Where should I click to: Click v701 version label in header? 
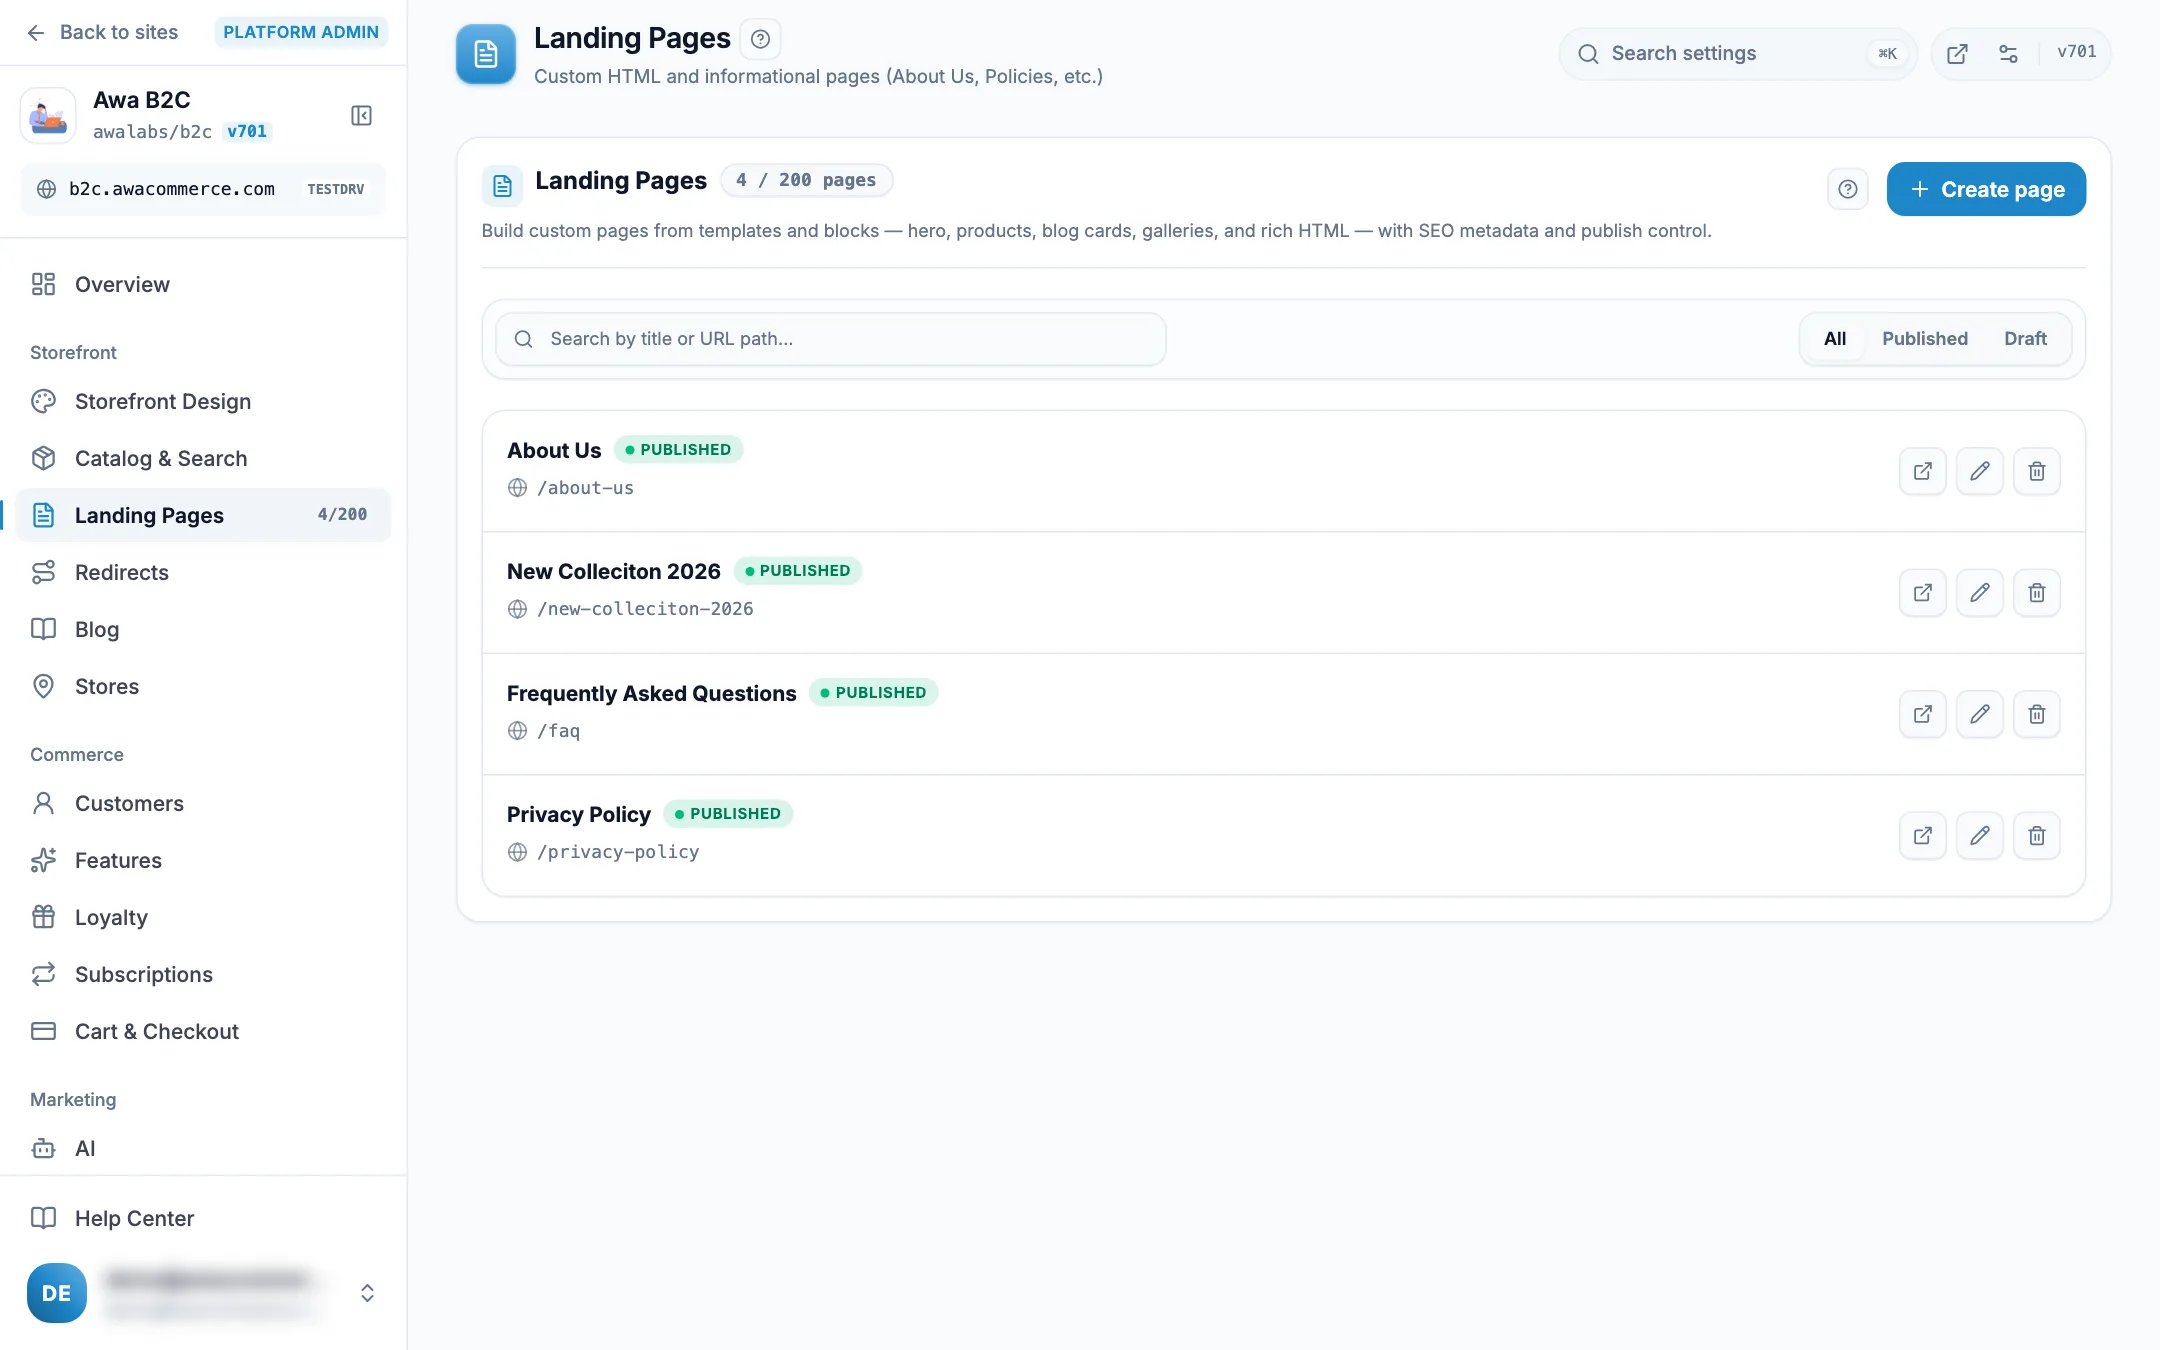2076,53
